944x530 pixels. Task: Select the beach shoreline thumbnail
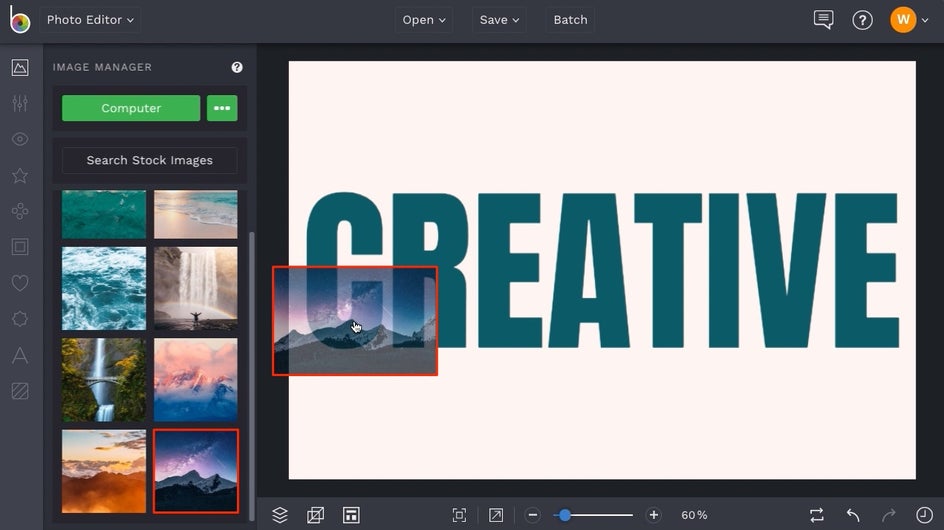coord(196,214)
